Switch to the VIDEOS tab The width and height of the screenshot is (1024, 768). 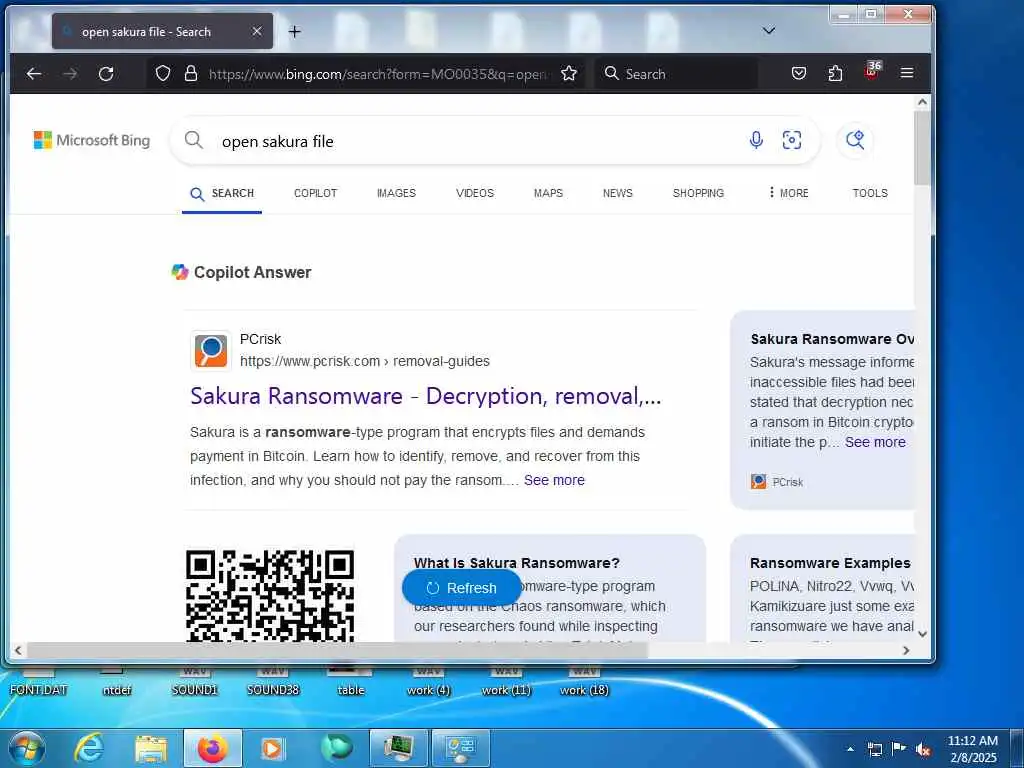[475, 193]
